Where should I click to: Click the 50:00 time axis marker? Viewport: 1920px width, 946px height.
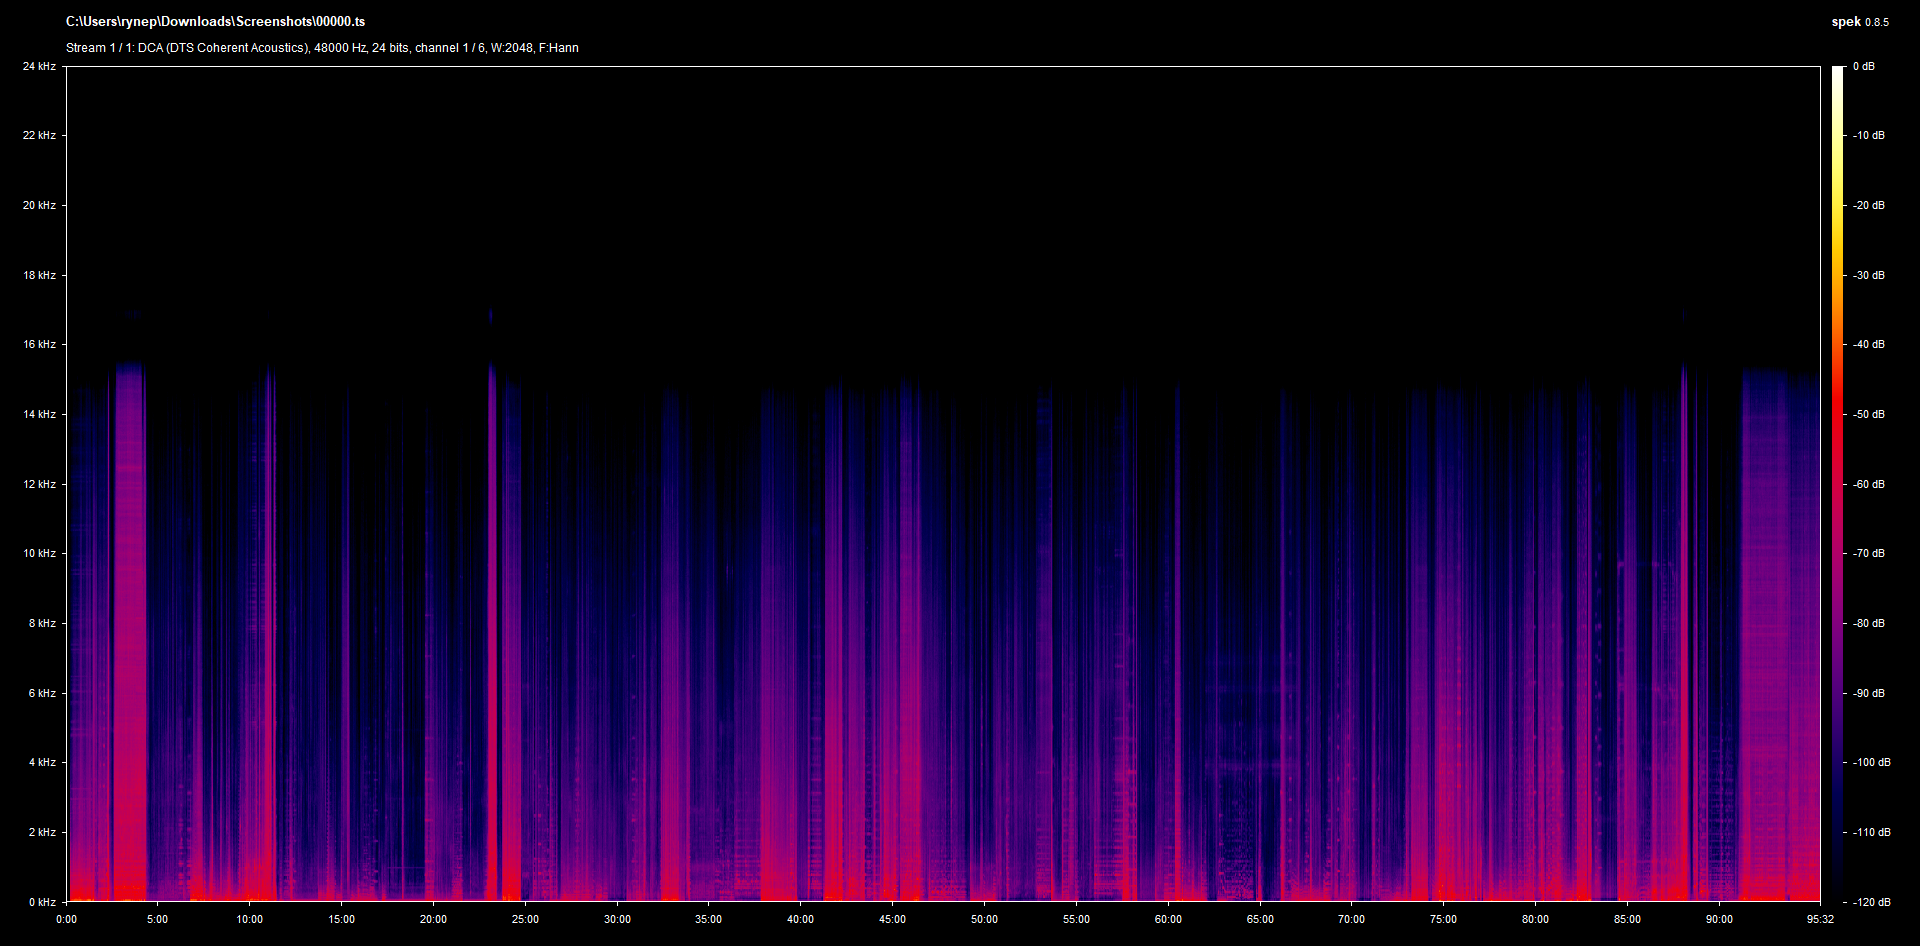point(984,920)
